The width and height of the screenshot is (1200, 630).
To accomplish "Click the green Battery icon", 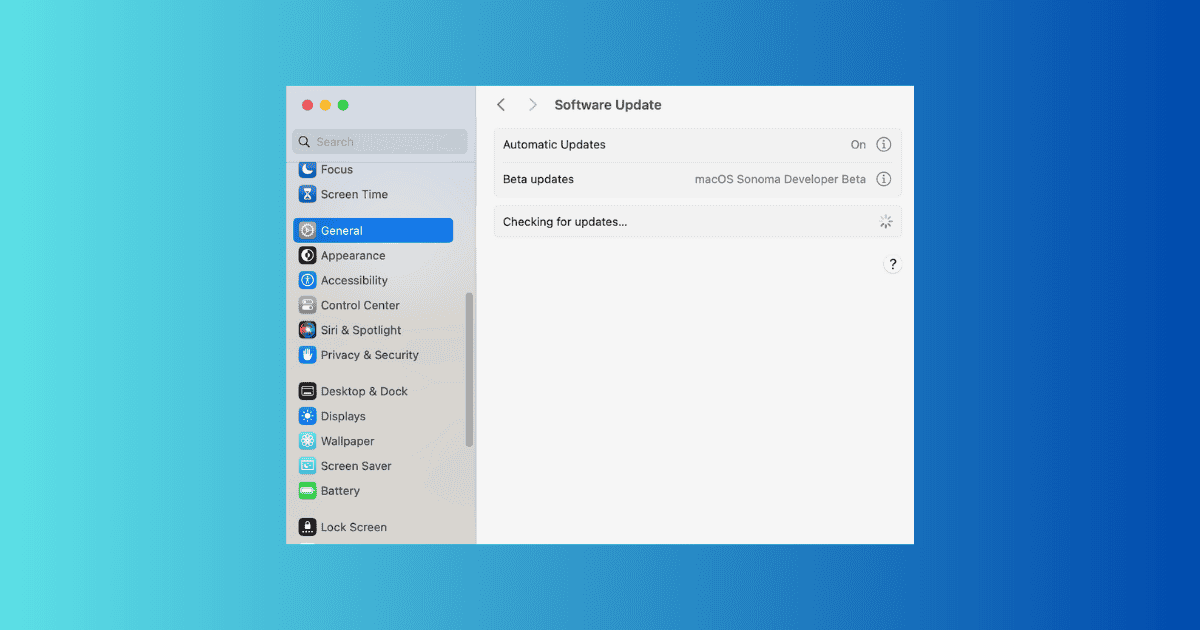I will tap(307, 491).
